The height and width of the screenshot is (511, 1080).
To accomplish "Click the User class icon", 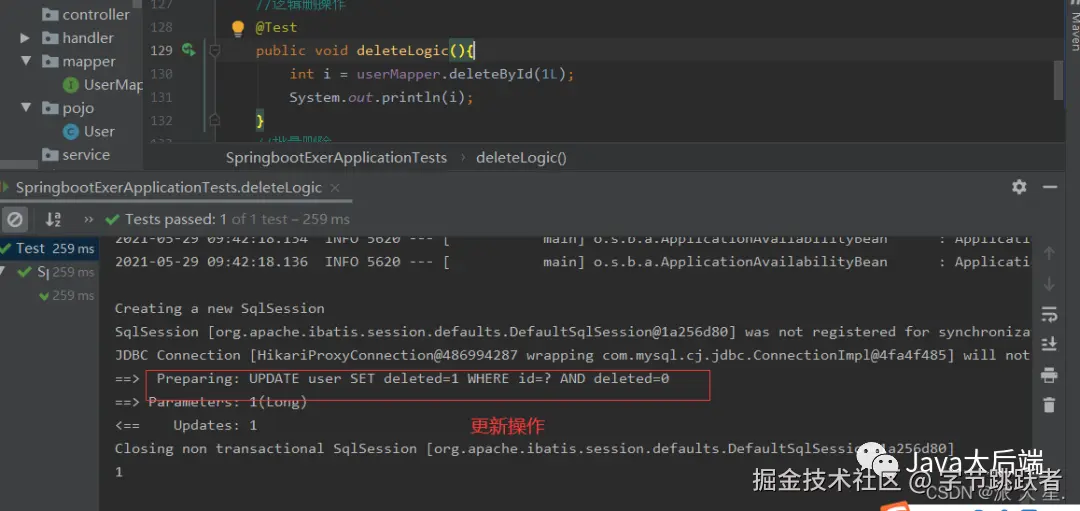I will (x=70, y=132).
